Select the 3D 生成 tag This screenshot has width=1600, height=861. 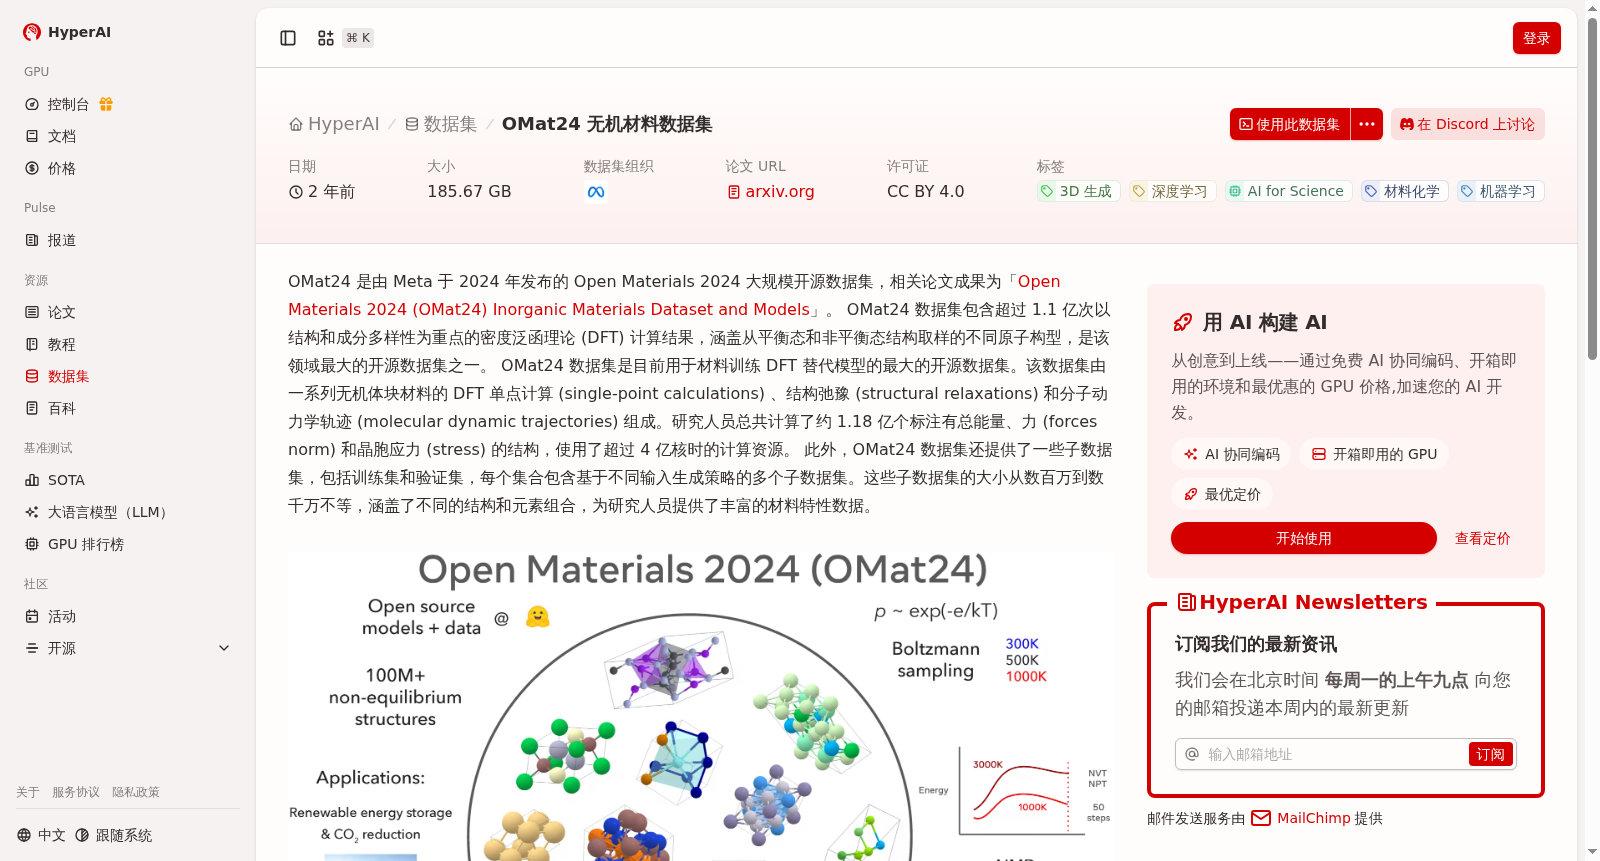(x=1078, y=191)
